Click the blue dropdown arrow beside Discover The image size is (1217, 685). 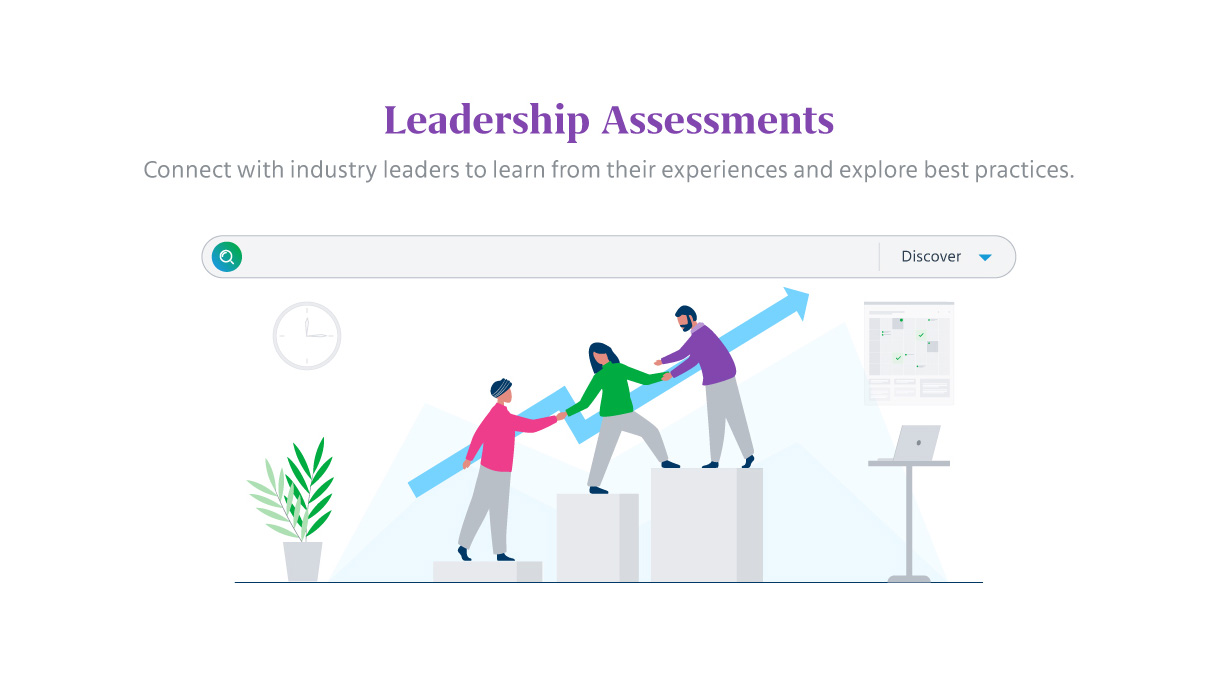(x=985, y=257)
